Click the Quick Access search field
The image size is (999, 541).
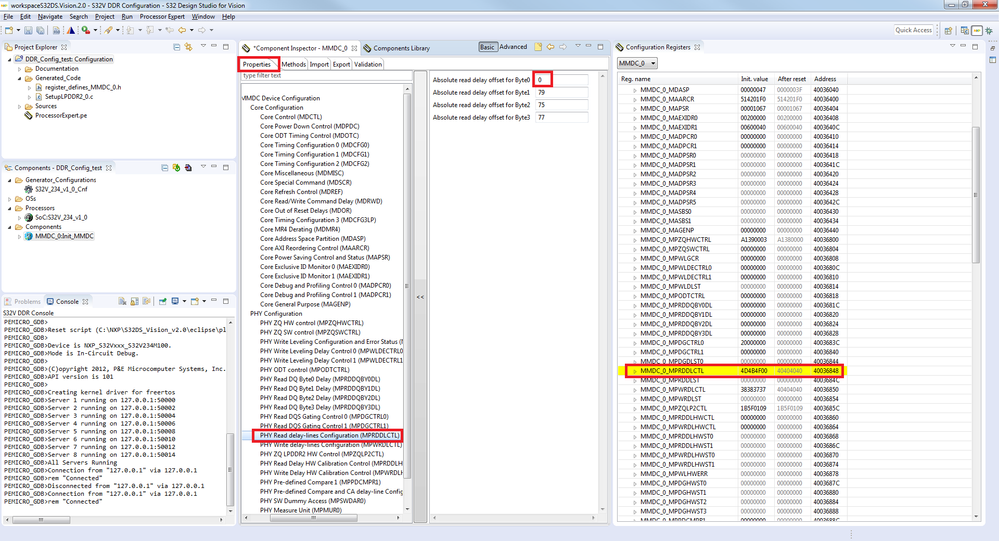coord(914,30)
